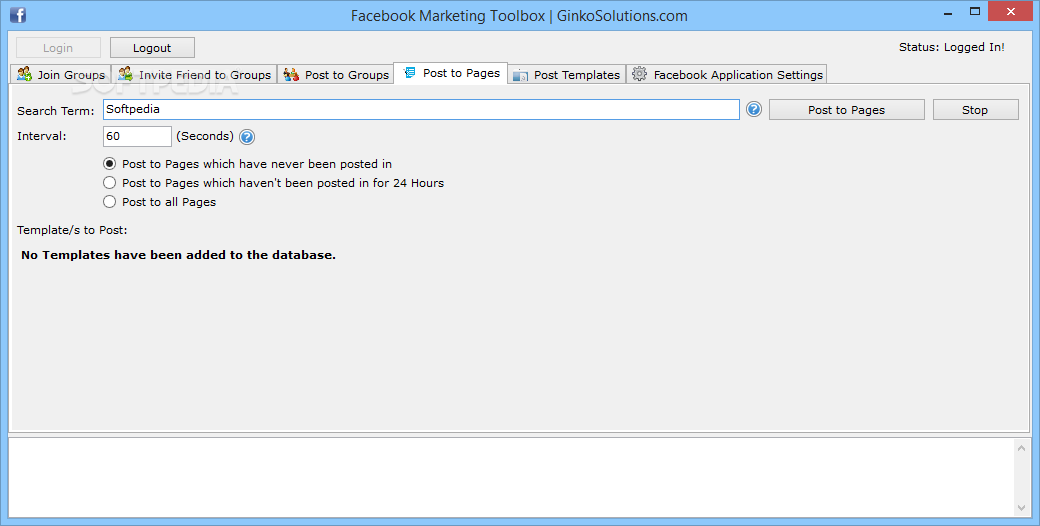Click the help icon next to Search Term
Image resolution: width=1040 pixels, height=526 pixels.
tap(753, 109)
